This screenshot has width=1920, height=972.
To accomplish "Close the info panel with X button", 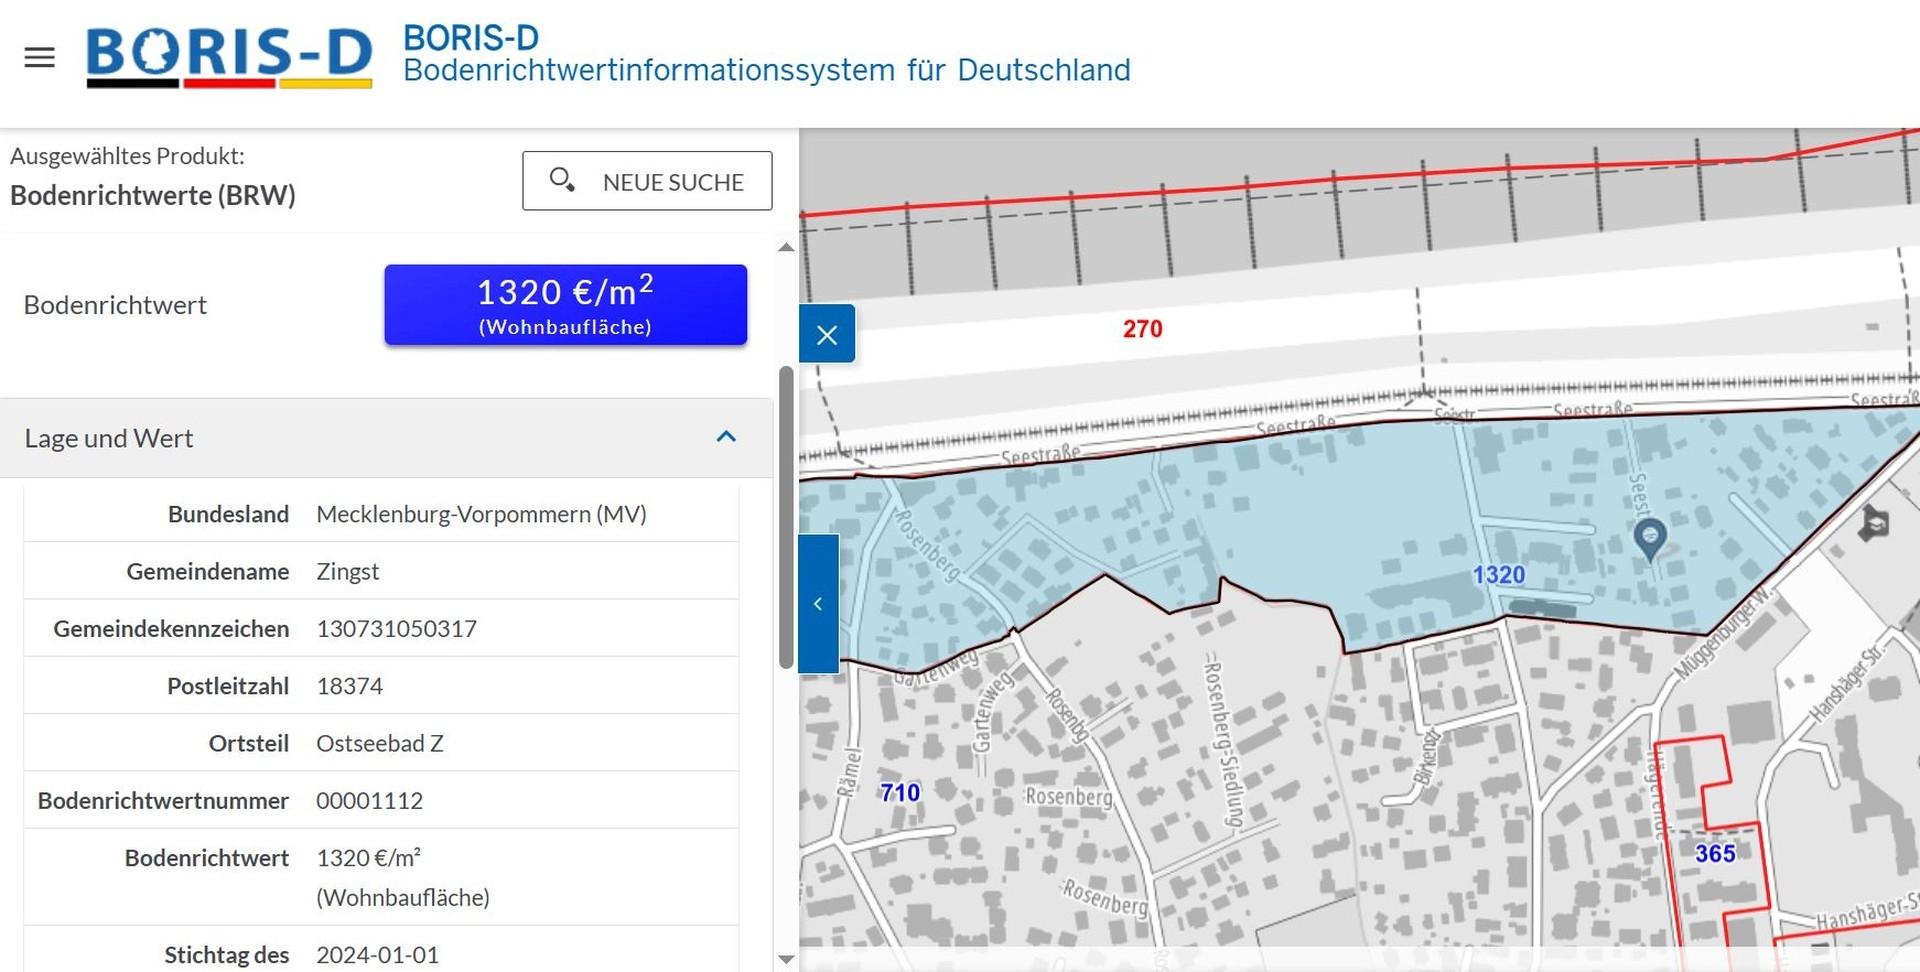I will pos(827,334).
